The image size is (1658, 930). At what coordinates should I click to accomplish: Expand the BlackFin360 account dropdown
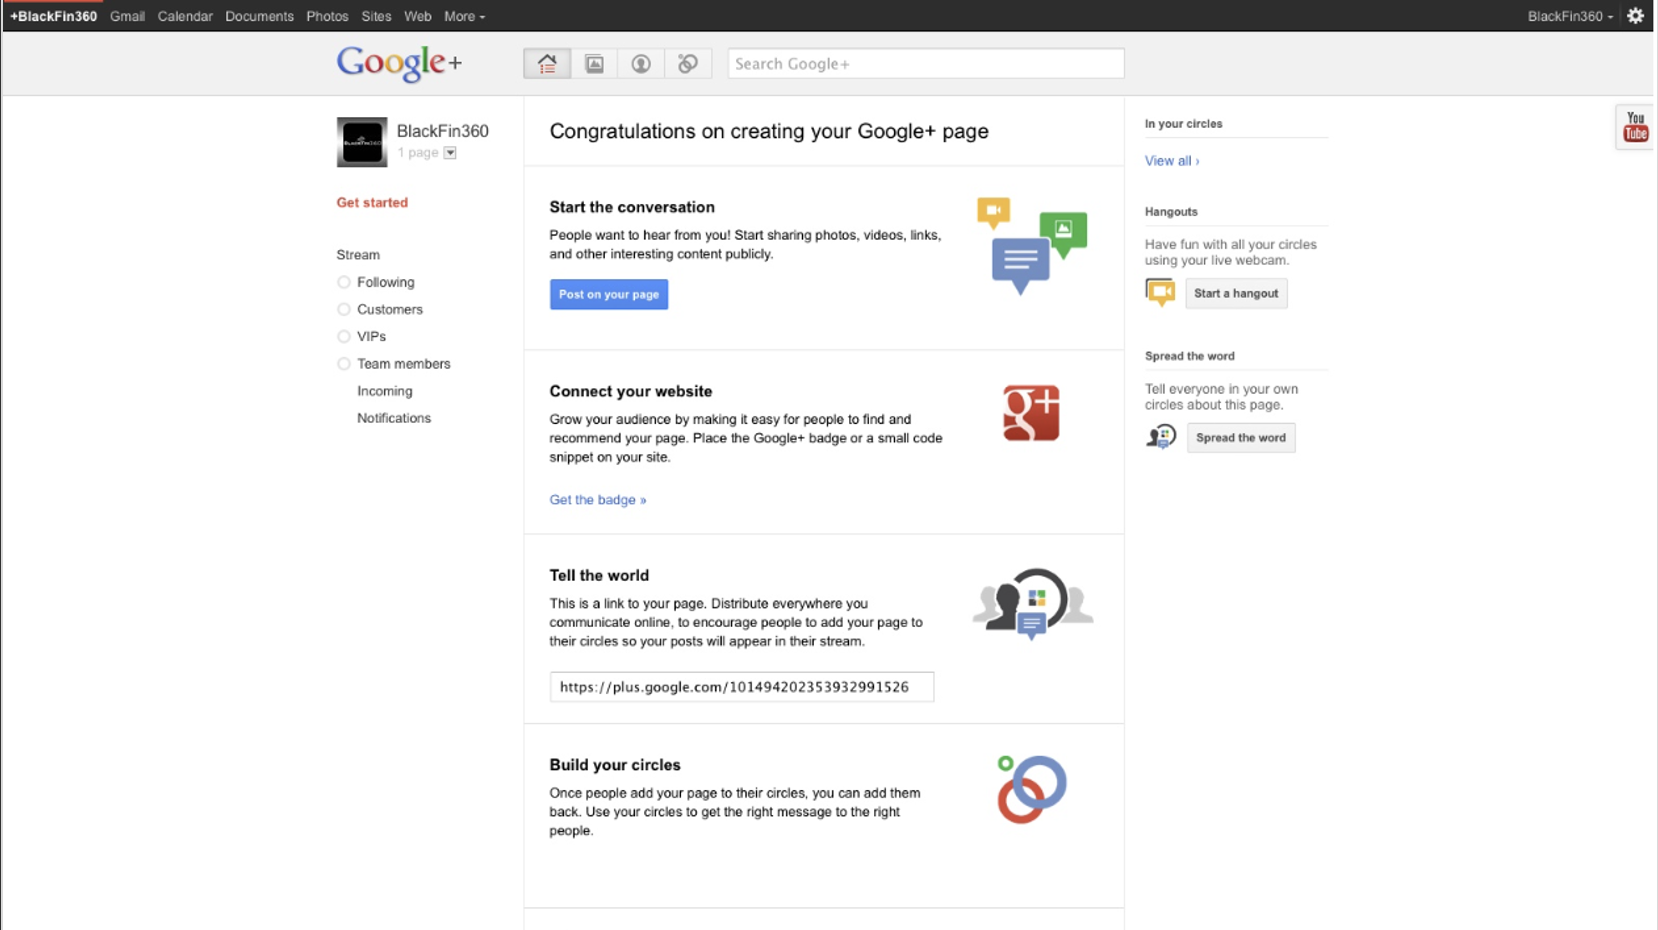[1570, 16]
